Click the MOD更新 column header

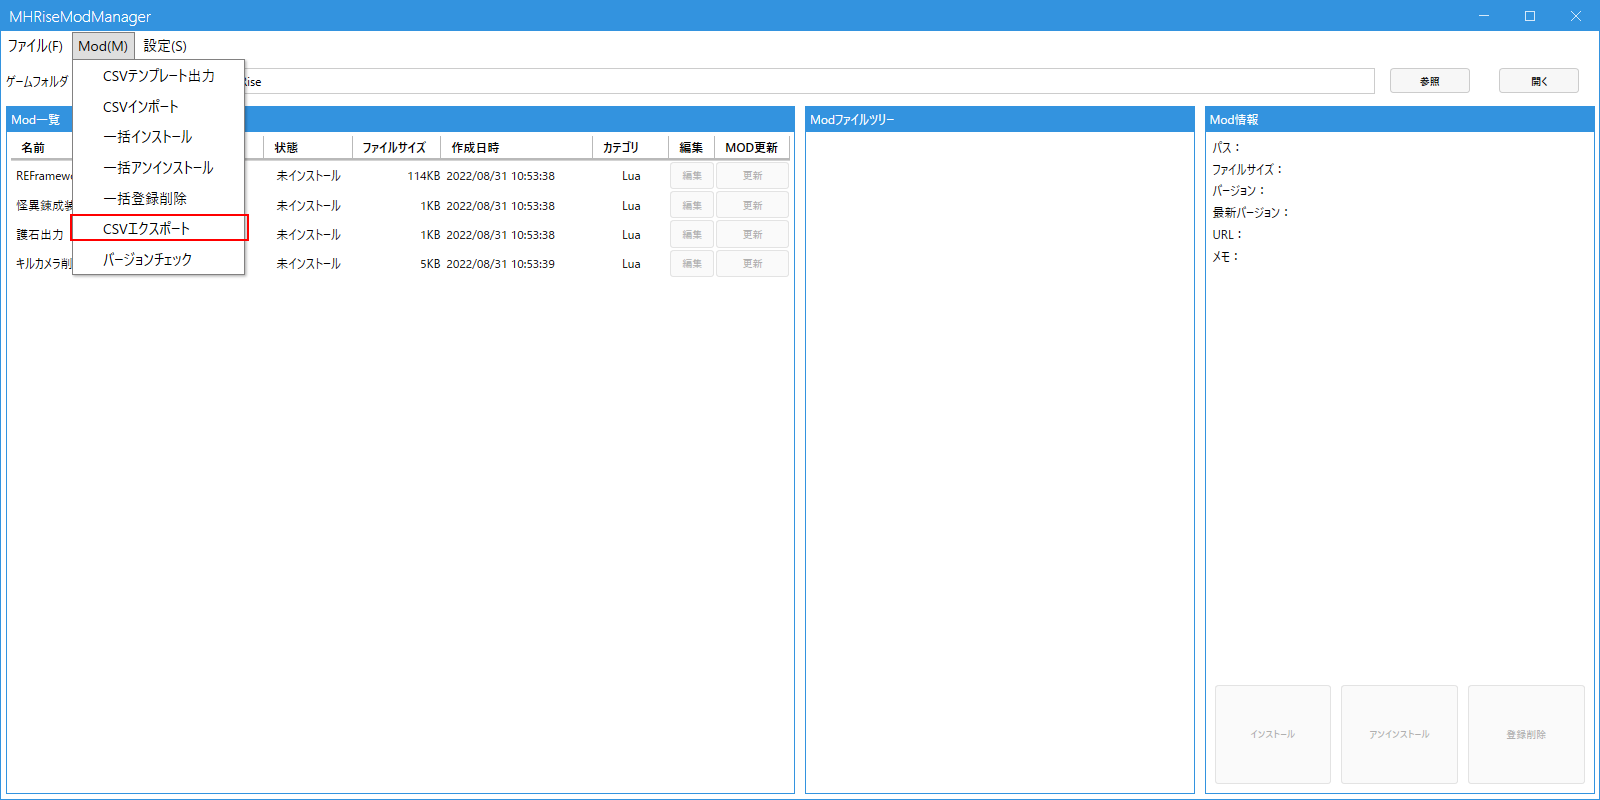(752, 147)
